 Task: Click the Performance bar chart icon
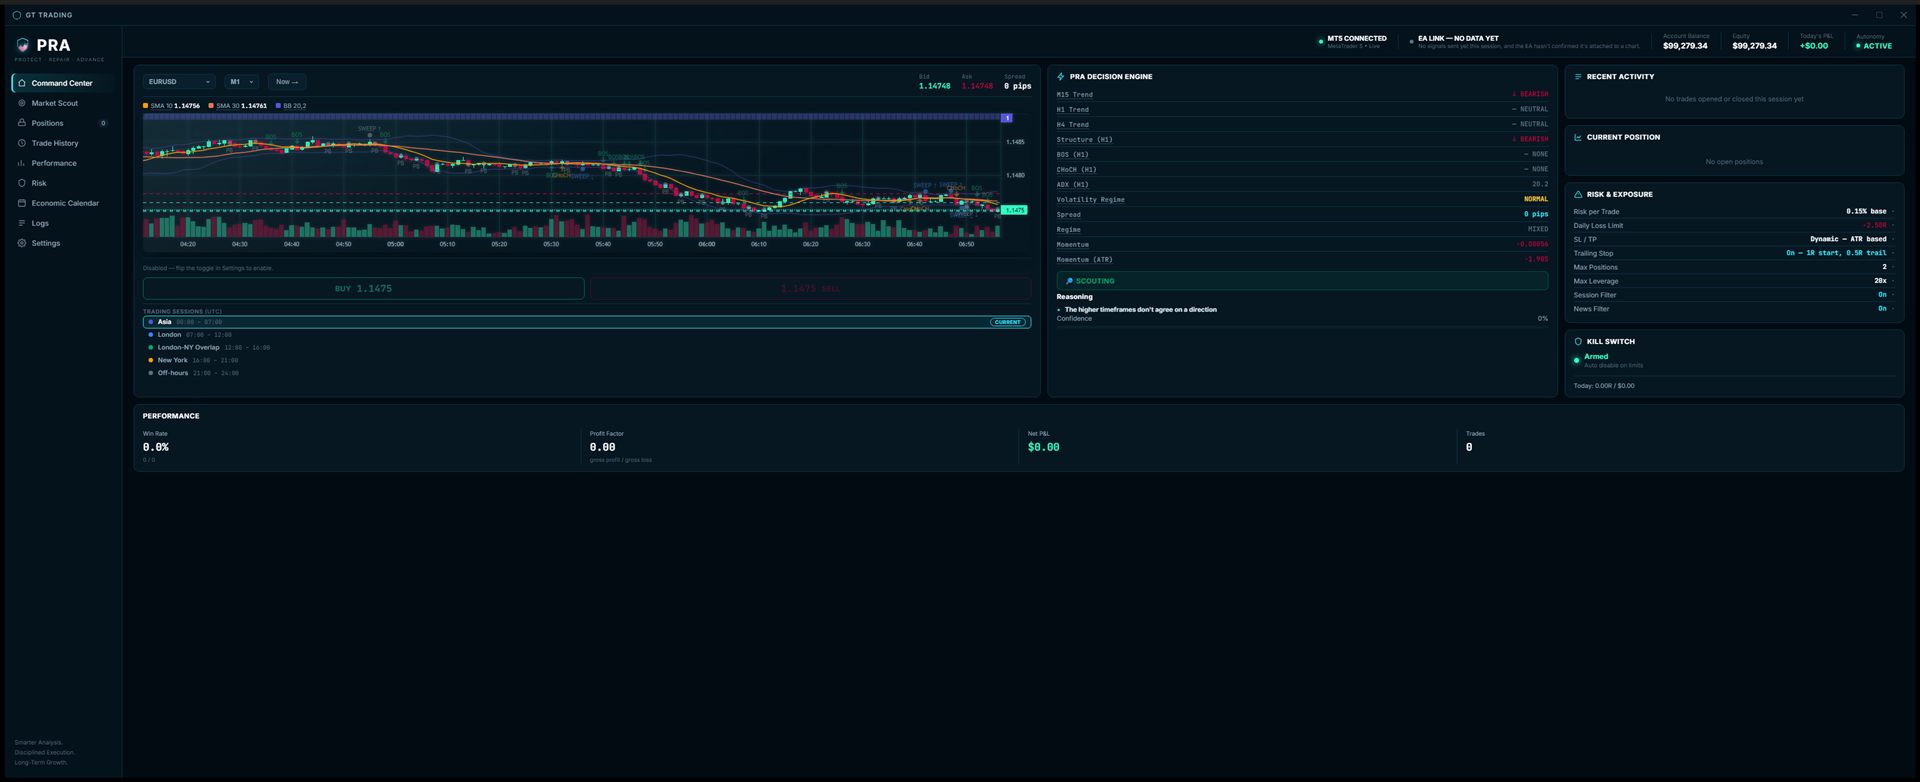(21, 163)
